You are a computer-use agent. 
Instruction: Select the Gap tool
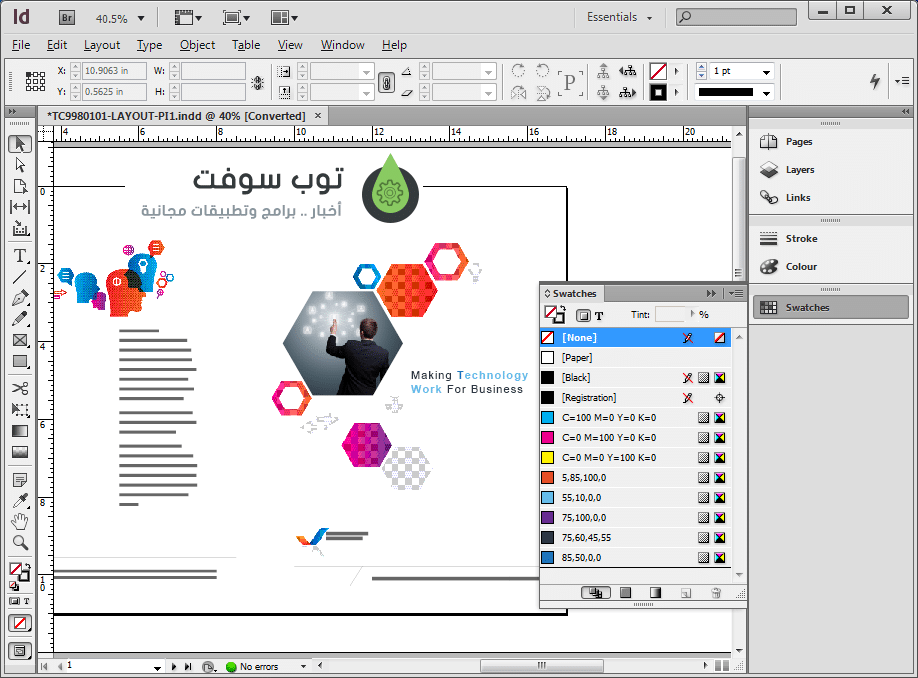pos(20,207)
